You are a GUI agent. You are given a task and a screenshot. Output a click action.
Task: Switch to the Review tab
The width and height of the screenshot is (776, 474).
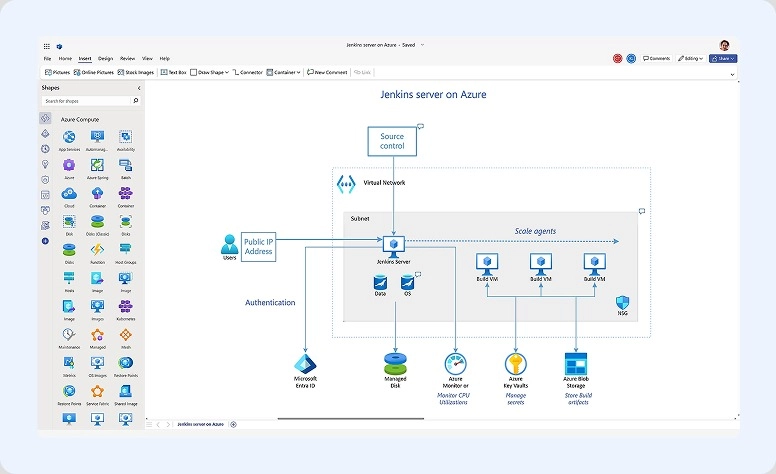pos(127,58)
